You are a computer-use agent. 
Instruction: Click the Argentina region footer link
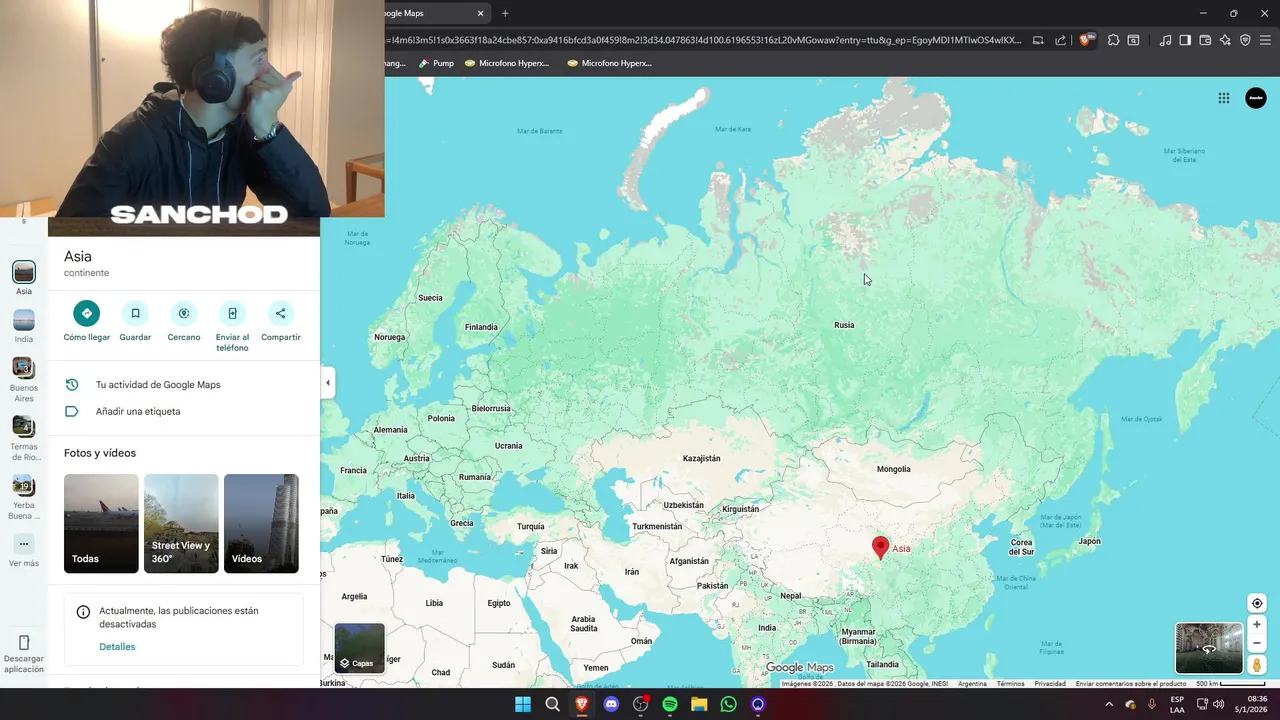[972, 684]
